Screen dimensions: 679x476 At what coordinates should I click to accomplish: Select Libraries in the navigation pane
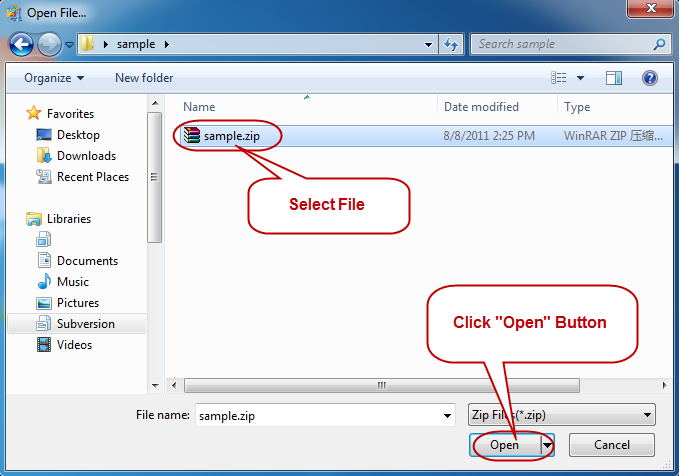(69, 219)
